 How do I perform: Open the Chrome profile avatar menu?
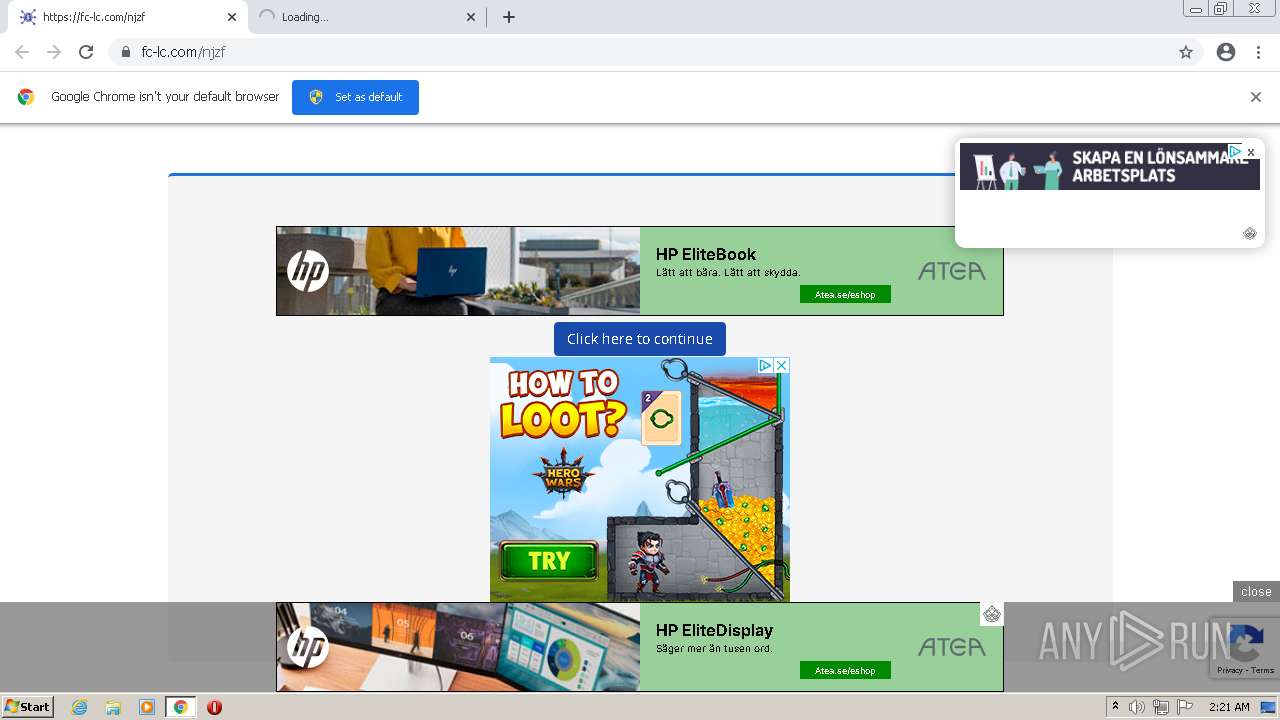[1226, 52]
